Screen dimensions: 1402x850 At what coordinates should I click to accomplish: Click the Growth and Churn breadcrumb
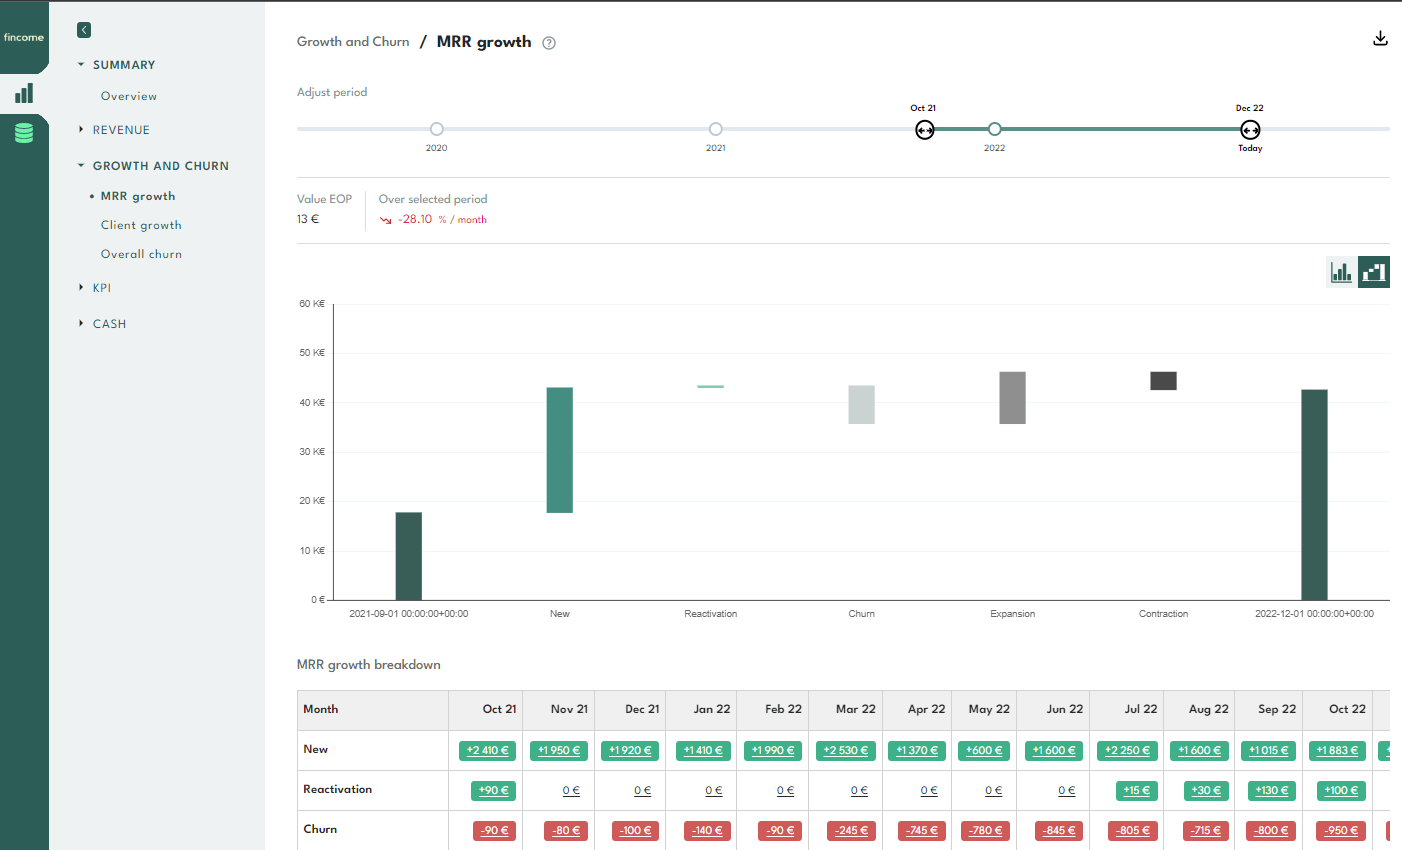click(353, 42)
